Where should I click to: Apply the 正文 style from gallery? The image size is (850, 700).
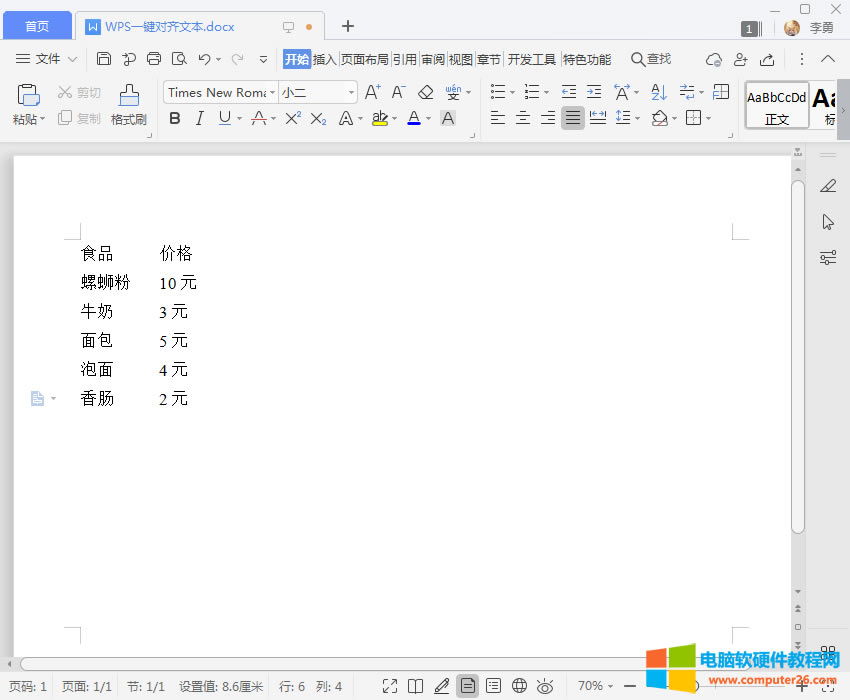tap(777, 105)
